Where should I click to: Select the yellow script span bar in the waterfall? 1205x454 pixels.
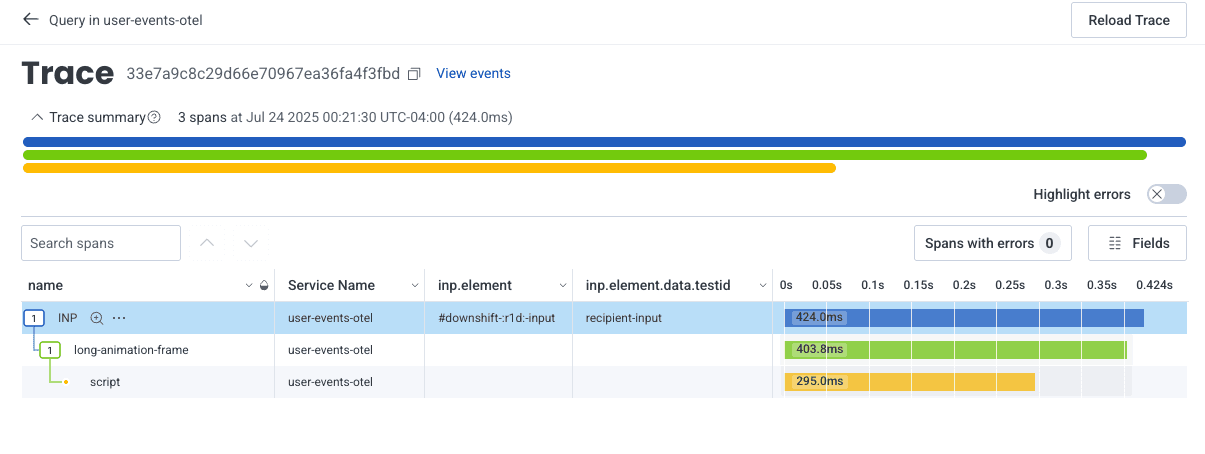909,382
